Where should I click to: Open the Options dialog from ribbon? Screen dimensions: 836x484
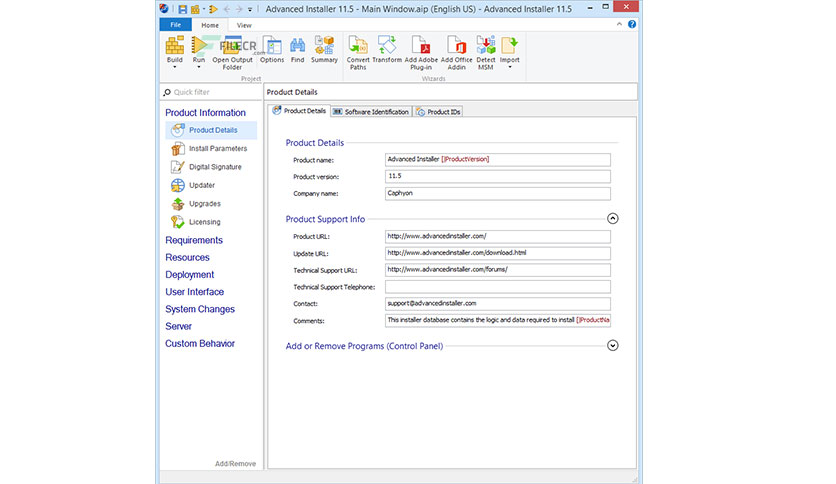pos(272,50)
